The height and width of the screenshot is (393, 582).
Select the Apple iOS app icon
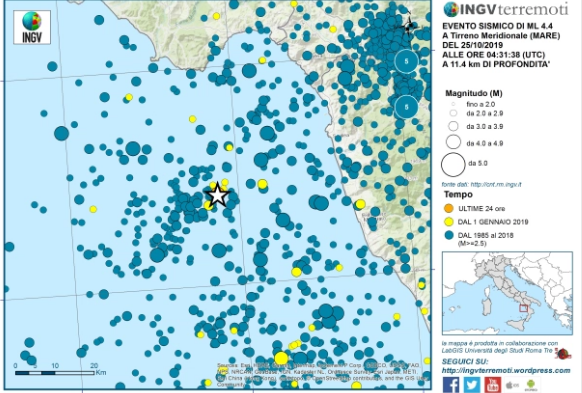(512, 385)
